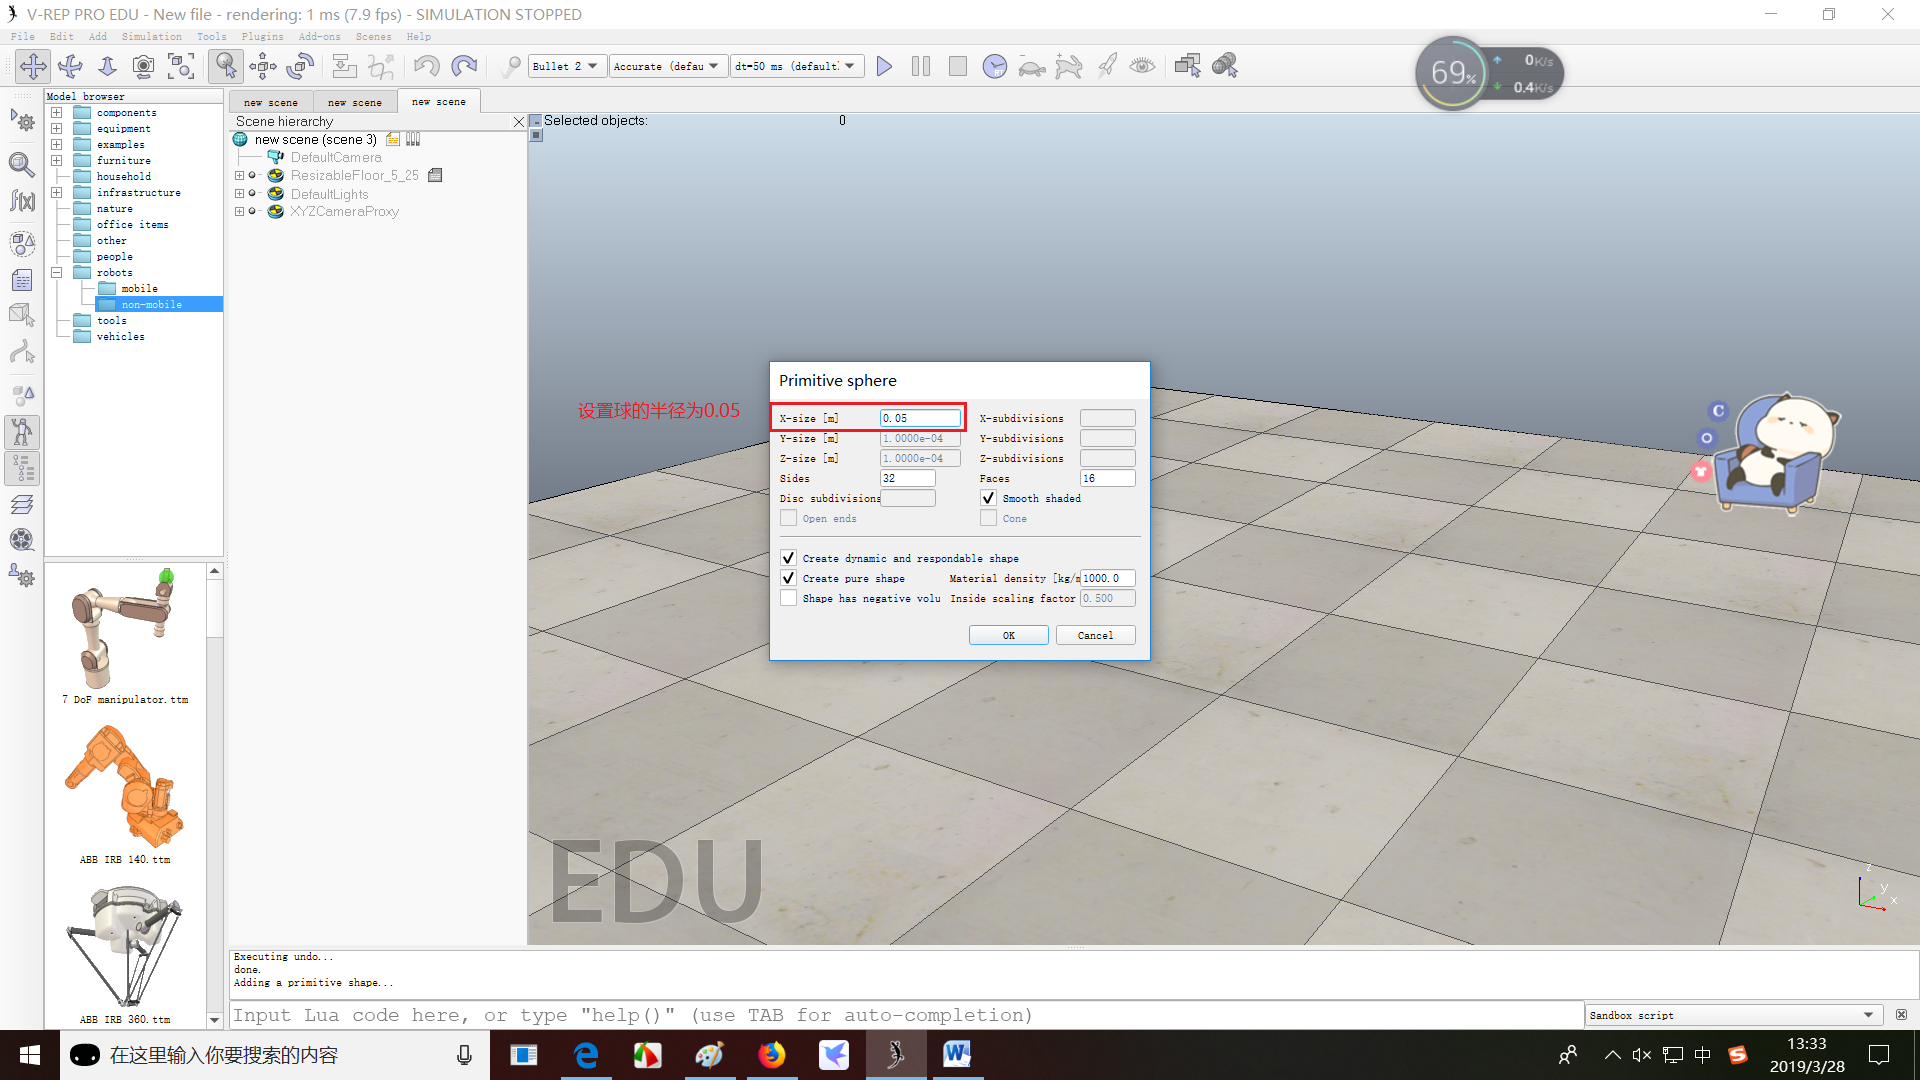Switch to the first new scene tab
The height and width of the screenshot is (1080, 1920).
click(270, 102)
